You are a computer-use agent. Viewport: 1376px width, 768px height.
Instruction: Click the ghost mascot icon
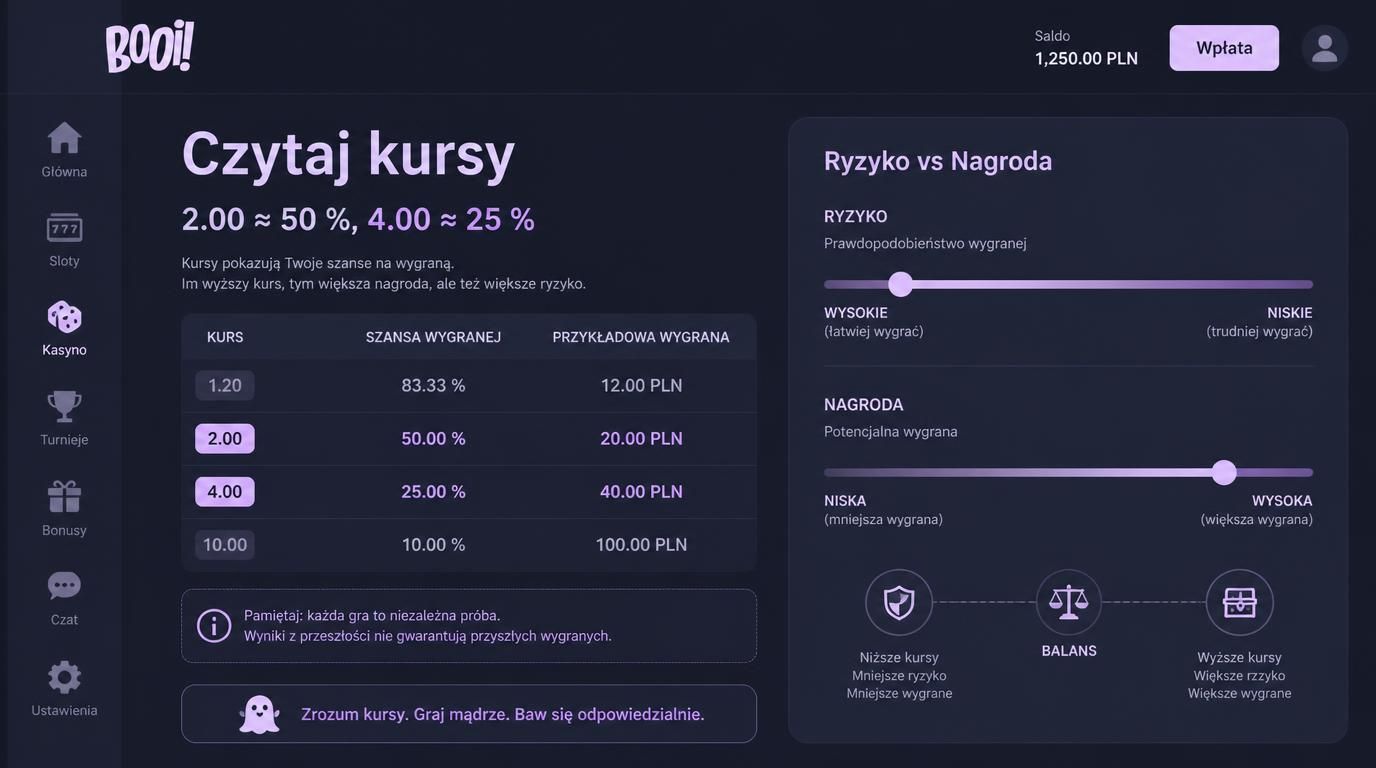[259, 714]
